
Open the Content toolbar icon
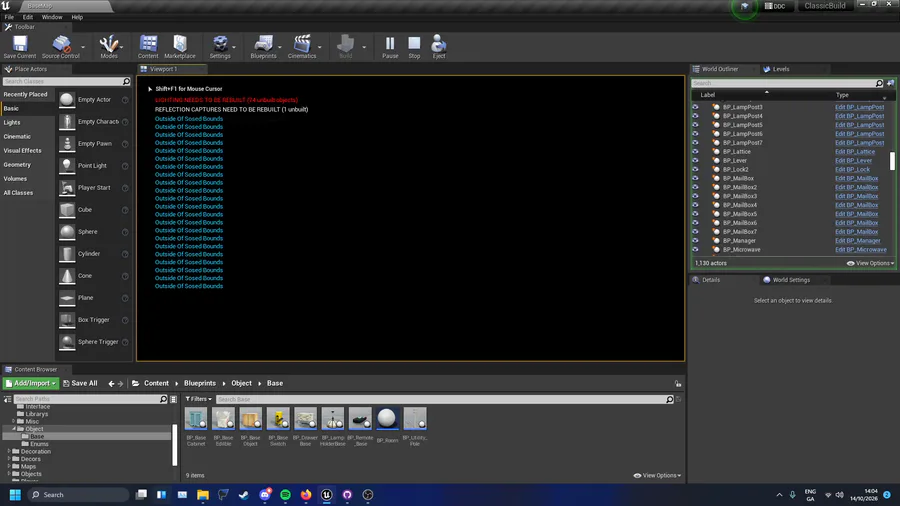pyautogui.click(x=148, y=46)
